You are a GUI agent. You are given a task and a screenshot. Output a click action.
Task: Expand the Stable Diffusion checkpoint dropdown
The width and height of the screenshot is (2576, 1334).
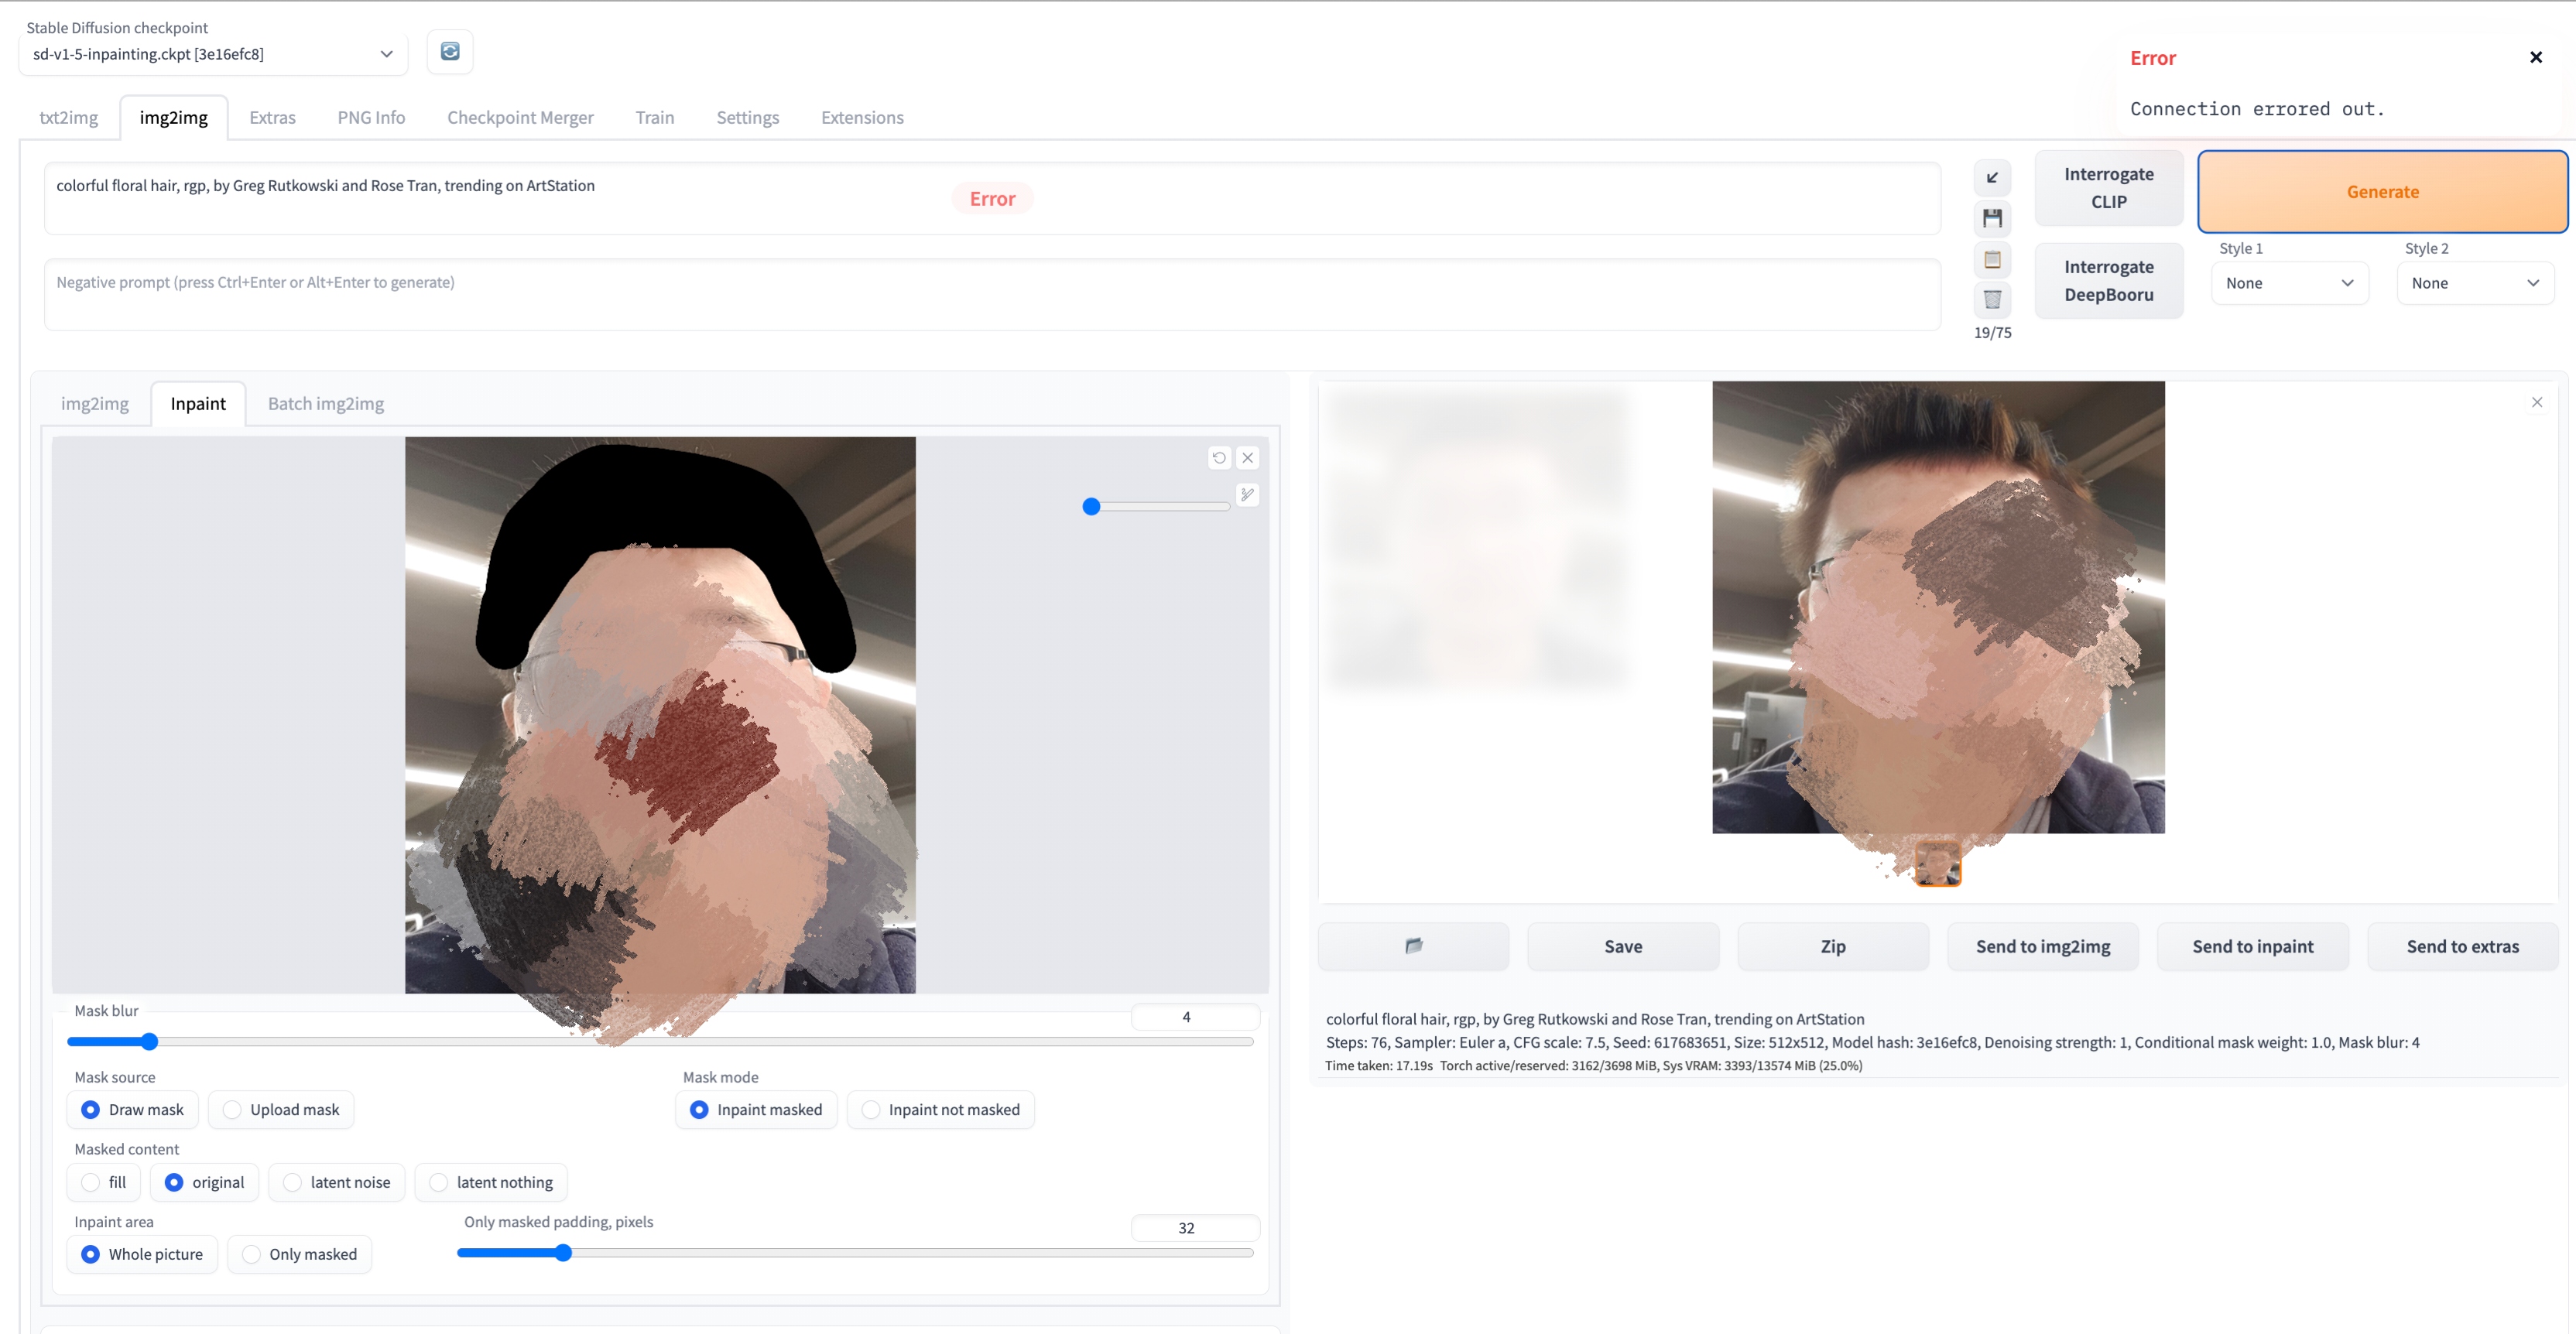point(212,54)
